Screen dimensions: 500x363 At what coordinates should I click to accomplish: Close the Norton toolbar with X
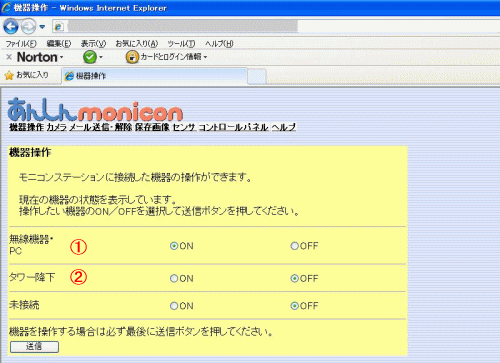(x=9, y=57)
